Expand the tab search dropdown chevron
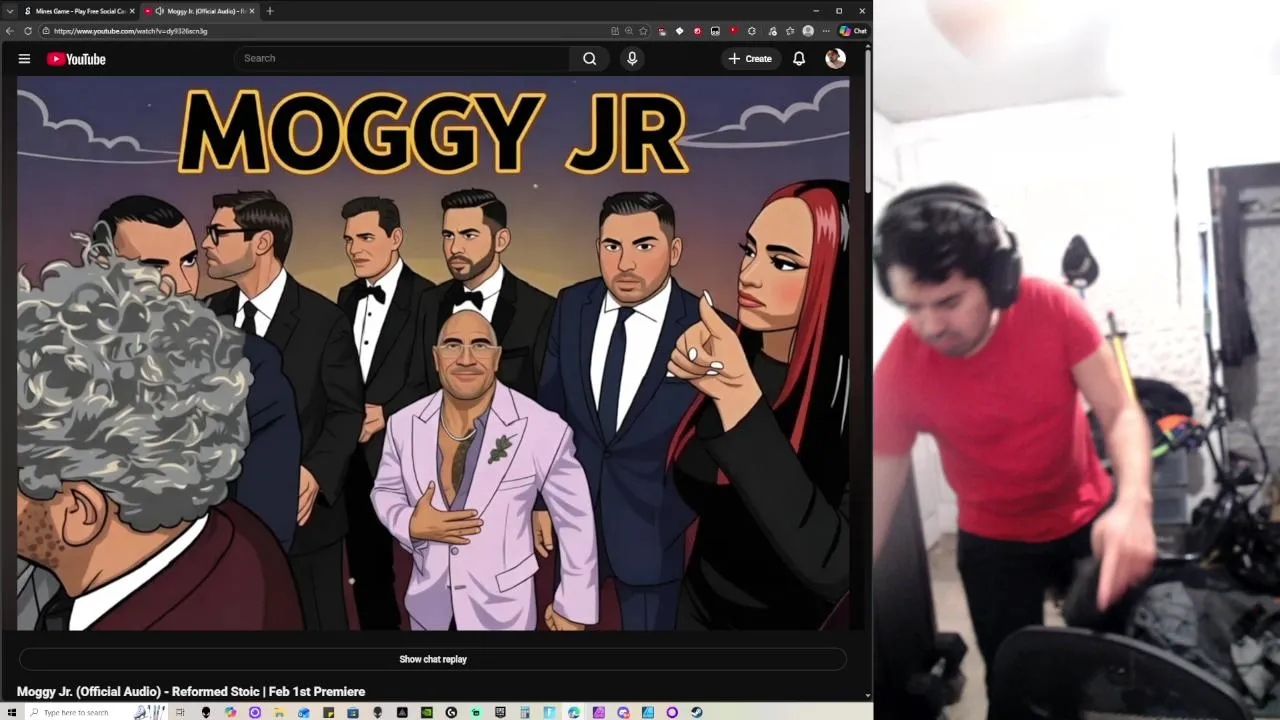The image size is (1280, 720). [x=8, y=11]
